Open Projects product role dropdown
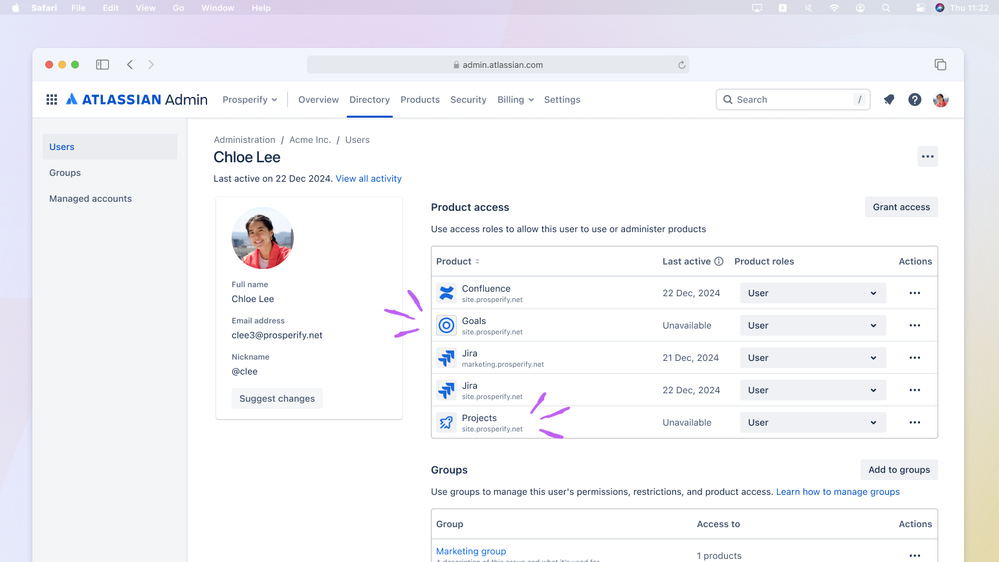Image resolution: width=999 pixels, height=562 pixels. pos(812,422)
